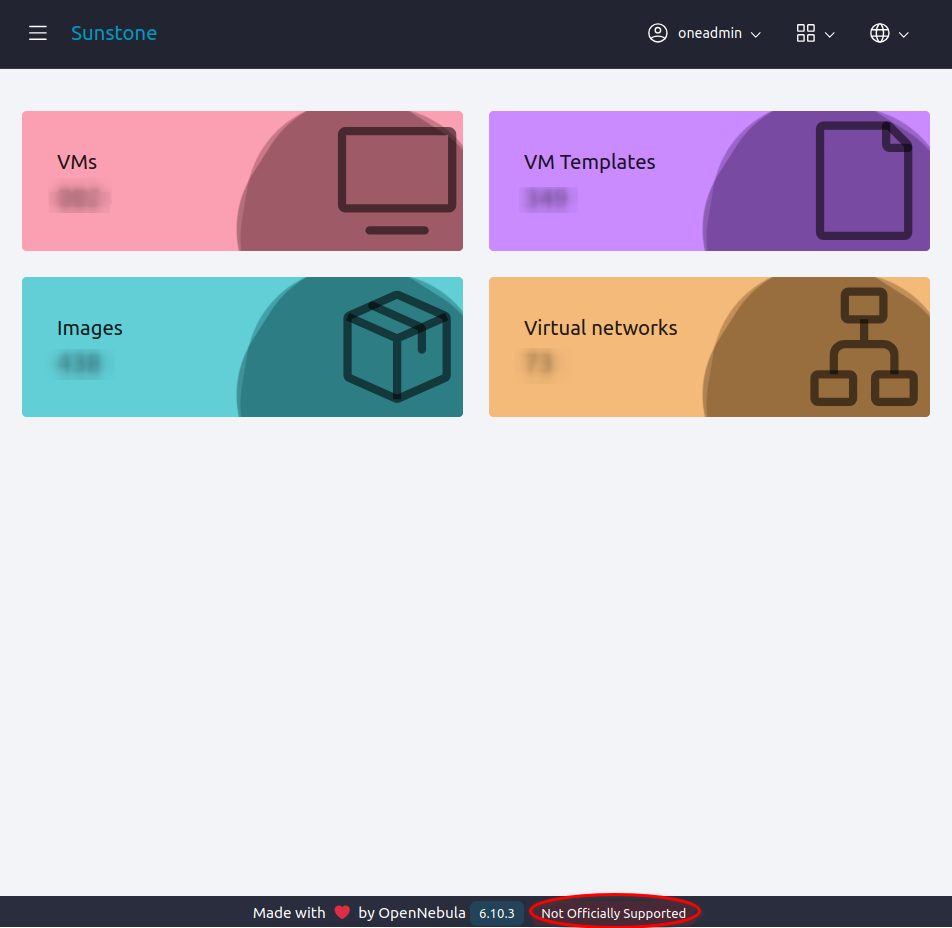Image resolution: width=952 pixels, height=928 pixels.
Task: Open the hamburger sidebar menu
Action: pos(38,33)
